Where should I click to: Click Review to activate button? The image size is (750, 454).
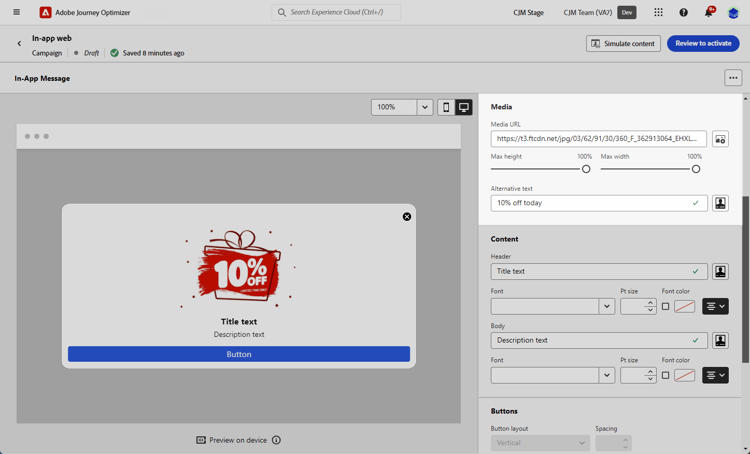click(x=703, y=44)
